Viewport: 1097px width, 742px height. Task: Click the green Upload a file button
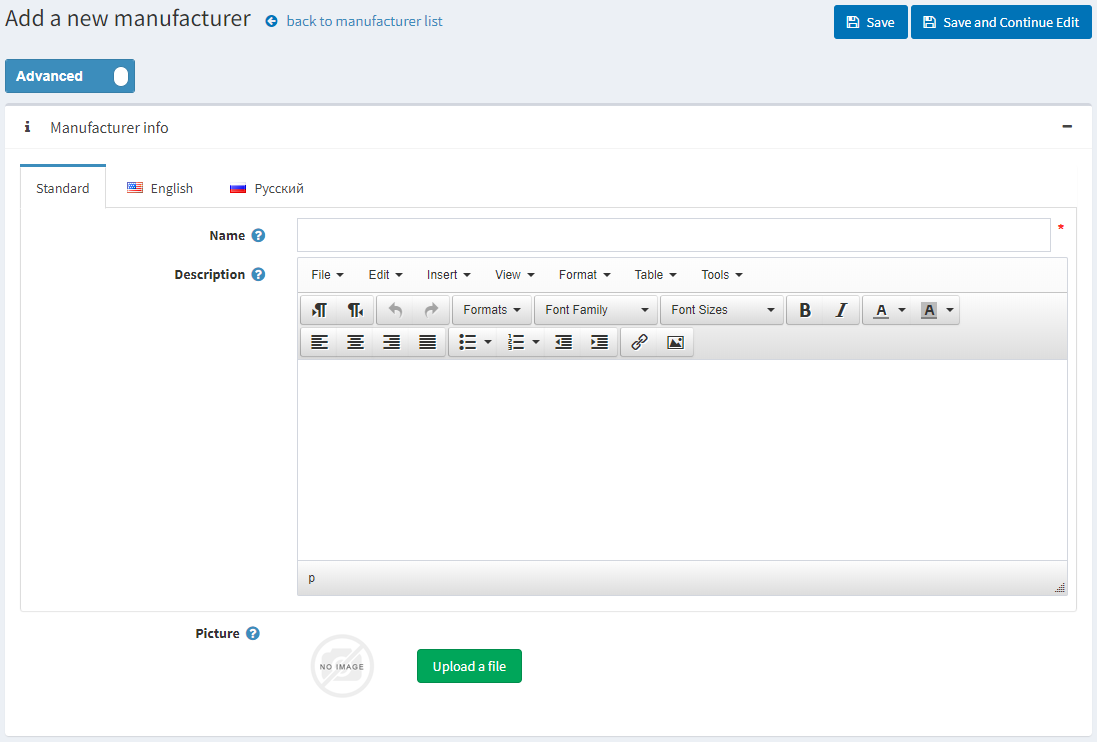469,666
